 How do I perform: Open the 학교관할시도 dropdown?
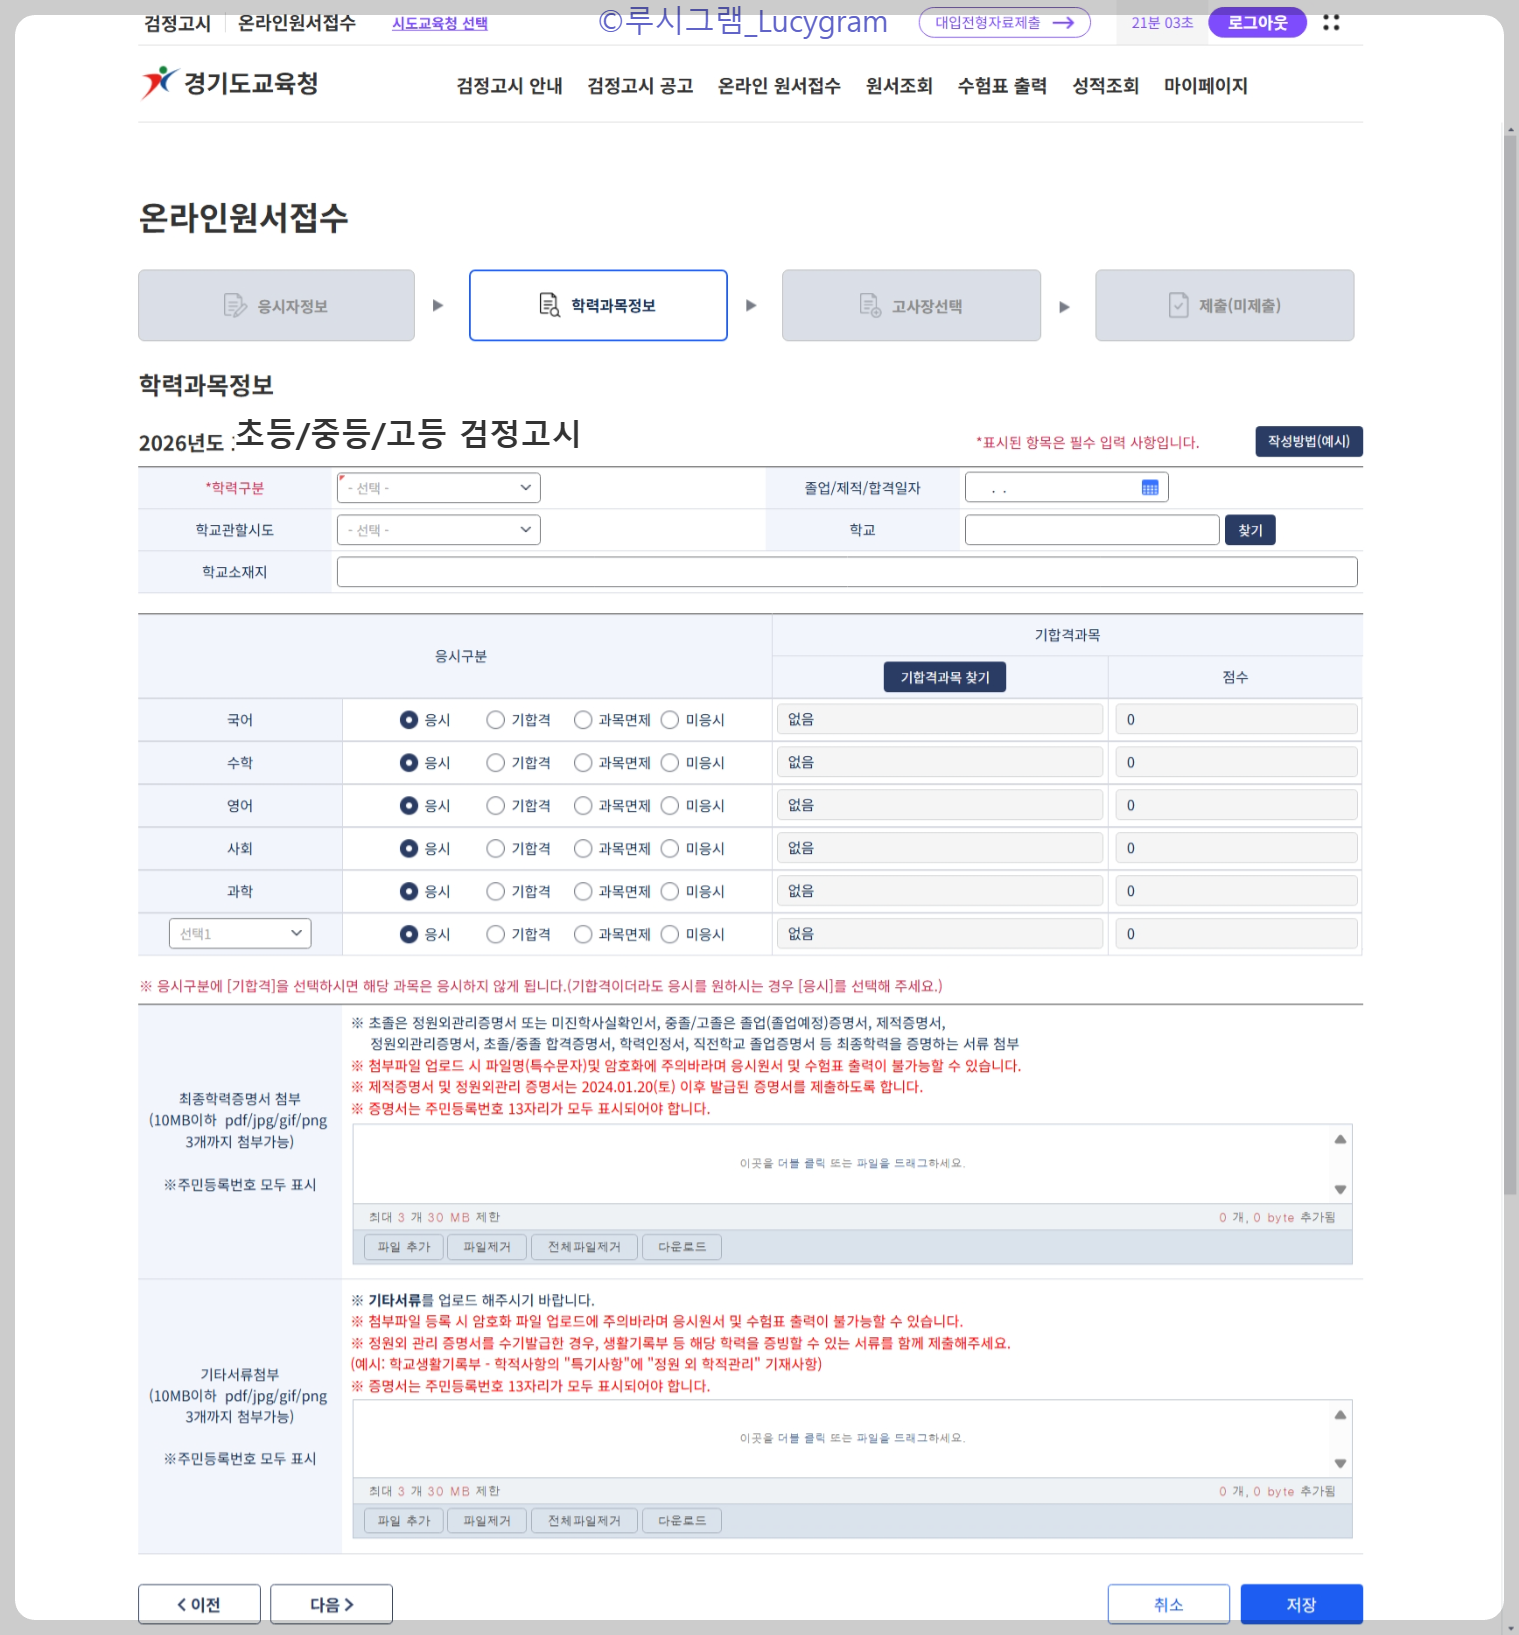(x=439, y=530)
